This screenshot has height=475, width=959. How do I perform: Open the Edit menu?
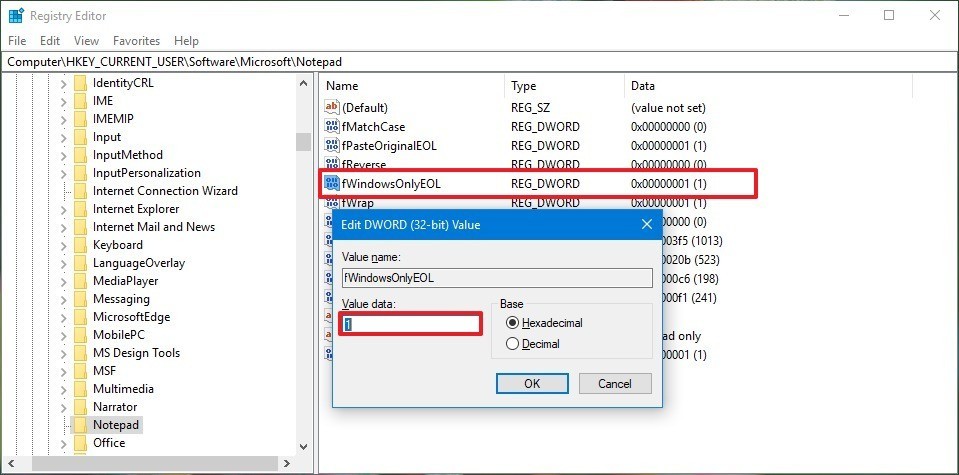(x=50, y=41)
